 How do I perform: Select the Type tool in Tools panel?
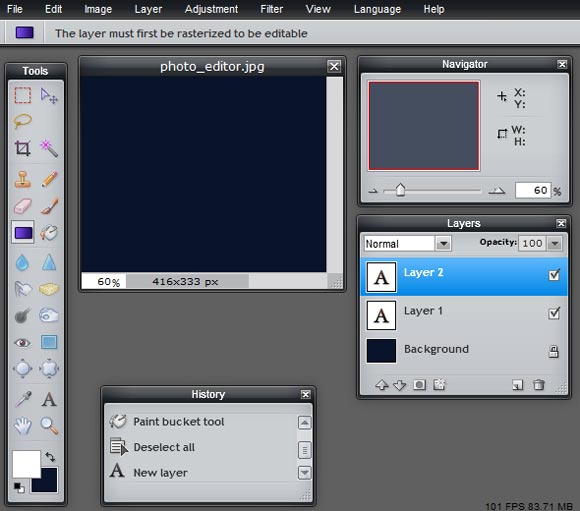[49, 400]
